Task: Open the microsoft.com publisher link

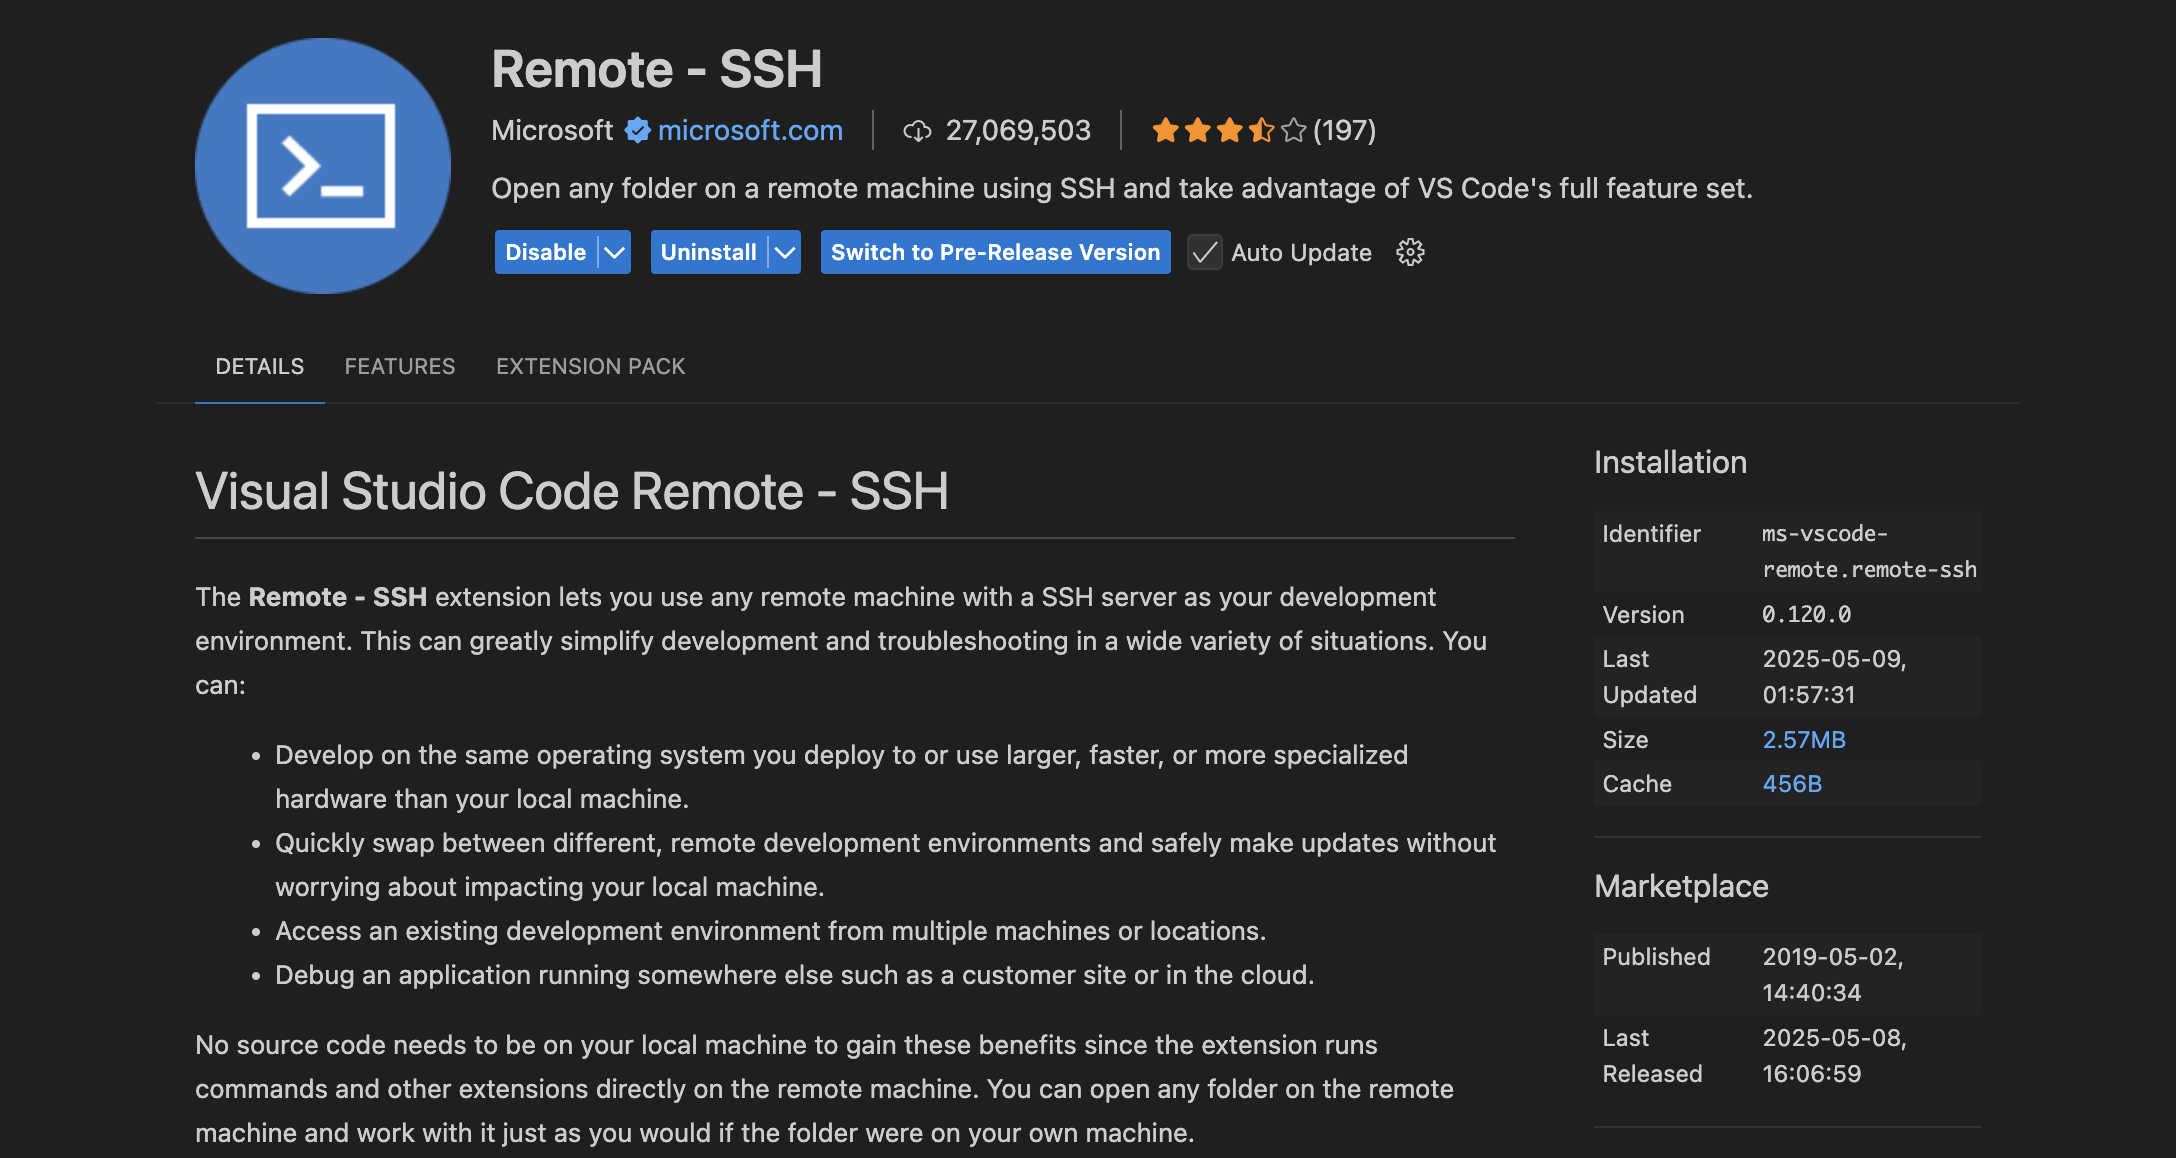Action: click(750, 131)
